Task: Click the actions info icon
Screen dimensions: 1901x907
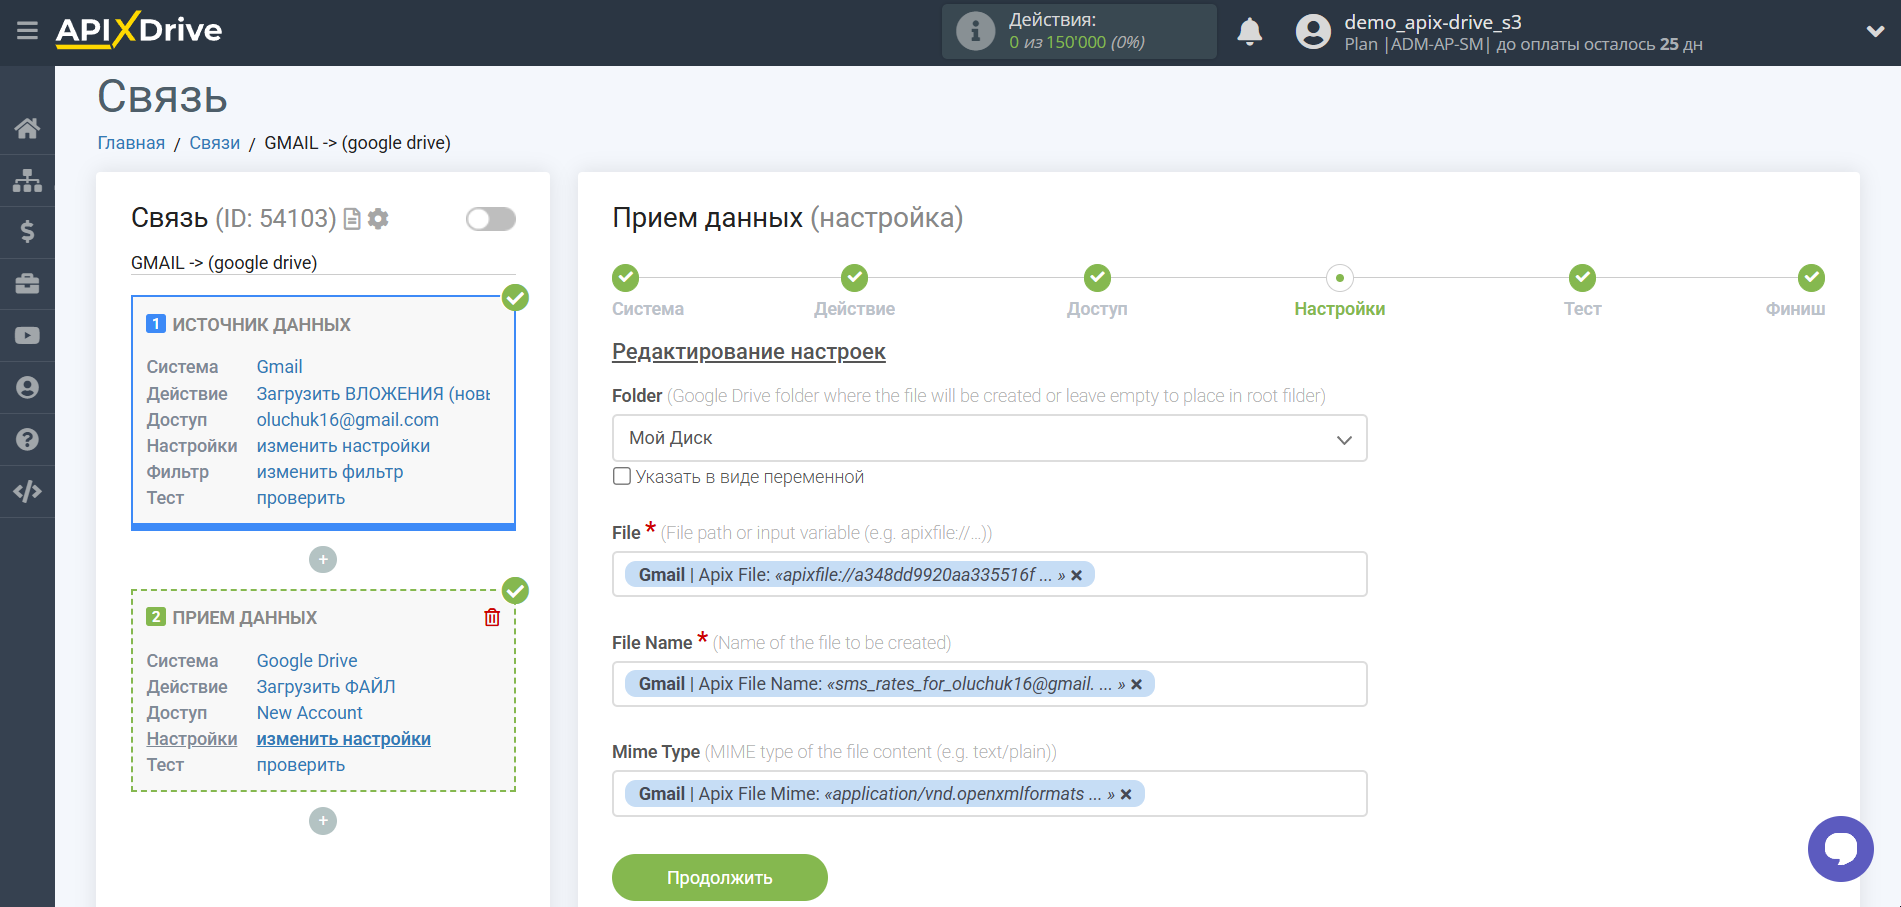Action: (x=975, y=32)
